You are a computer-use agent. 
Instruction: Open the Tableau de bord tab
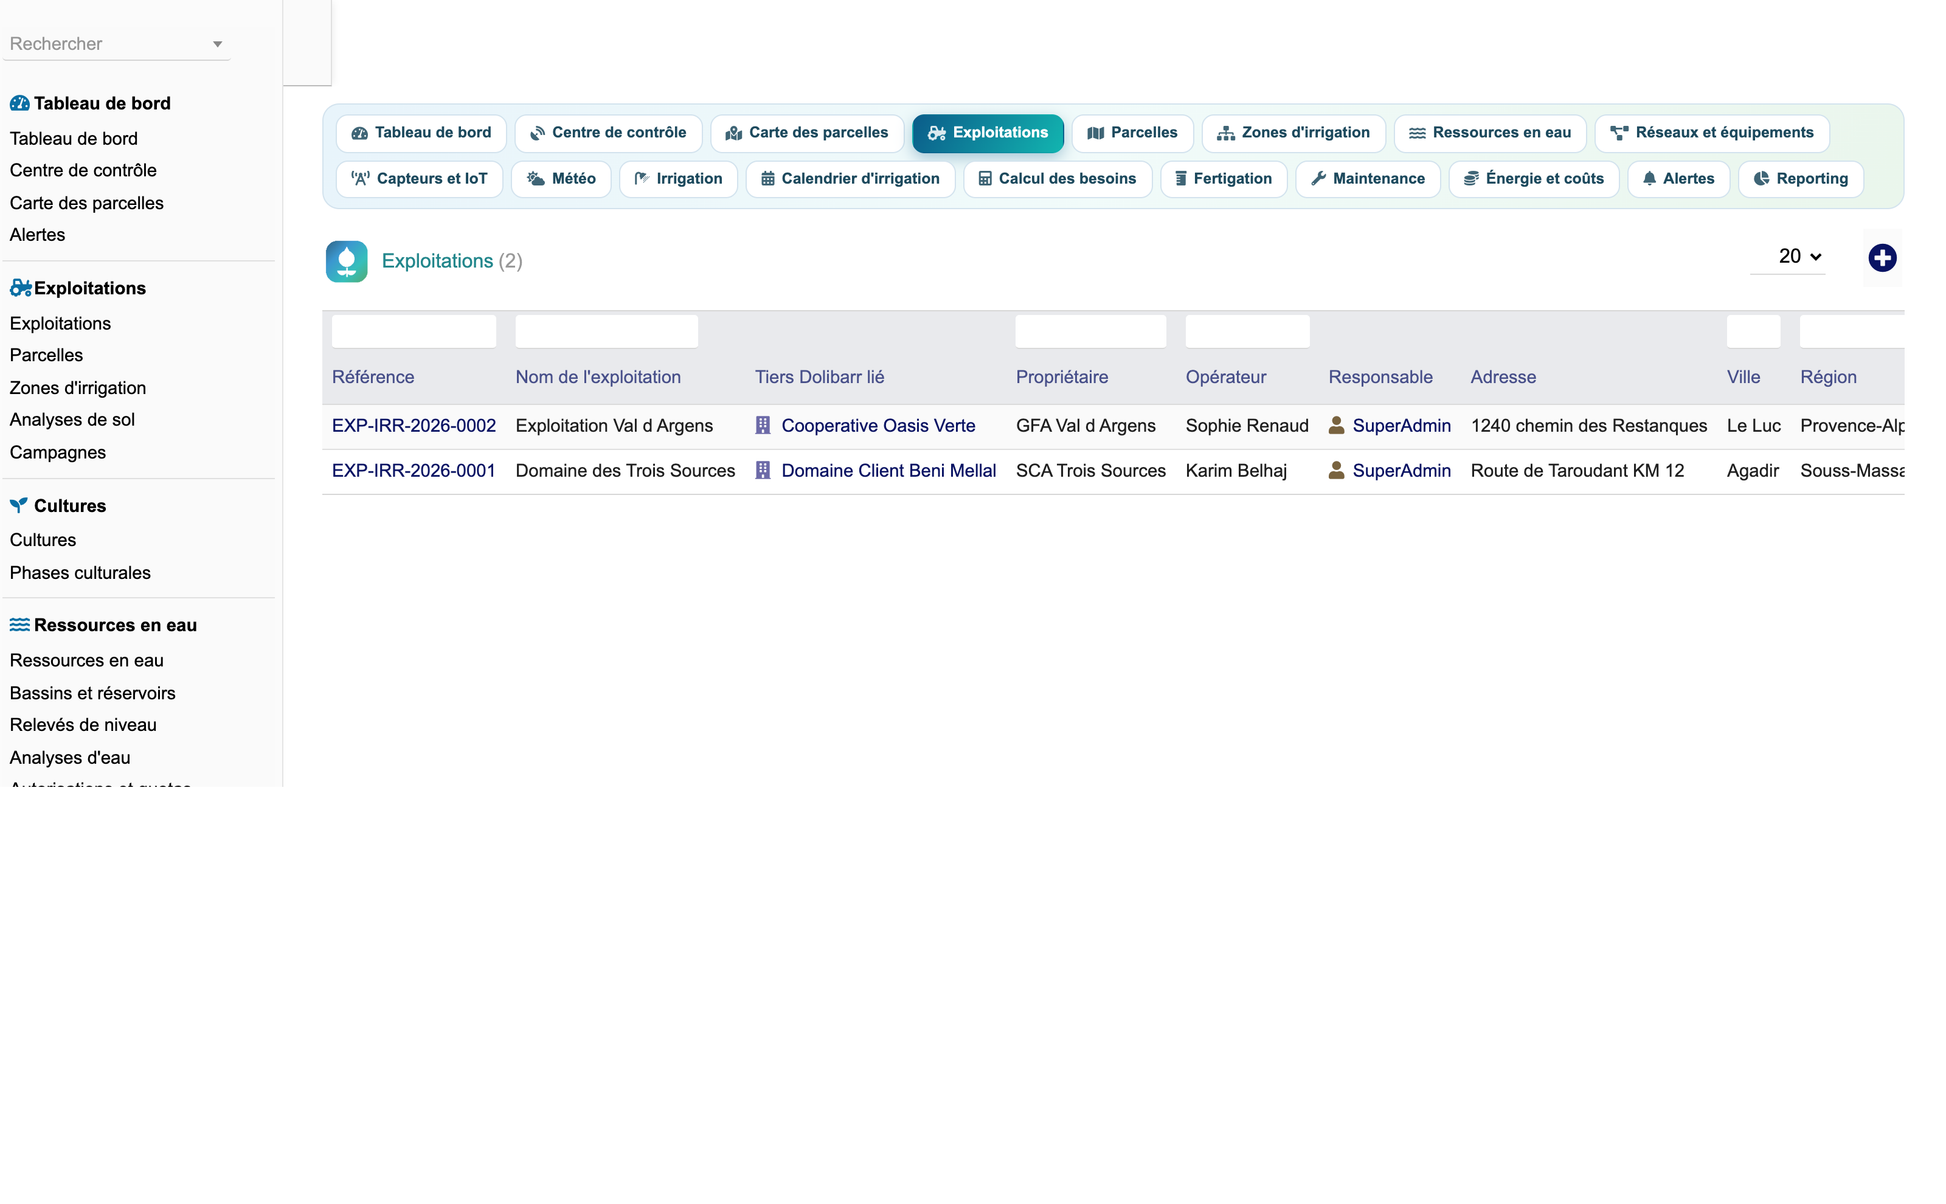pyautogui.click(x=421, y=133)
